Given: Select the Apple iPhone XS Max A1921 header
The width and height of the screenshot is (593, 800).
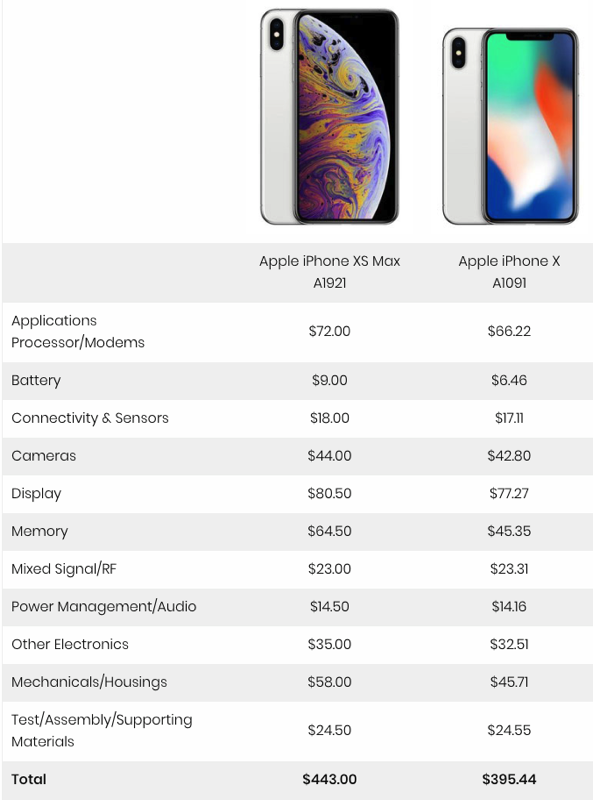Looking at the screenshot, I should click(330, 272).
